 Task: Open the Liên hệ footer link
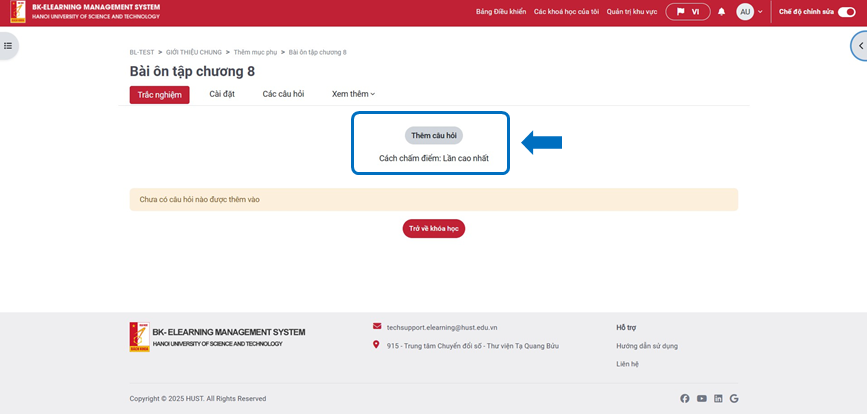(x=628, y=364)
